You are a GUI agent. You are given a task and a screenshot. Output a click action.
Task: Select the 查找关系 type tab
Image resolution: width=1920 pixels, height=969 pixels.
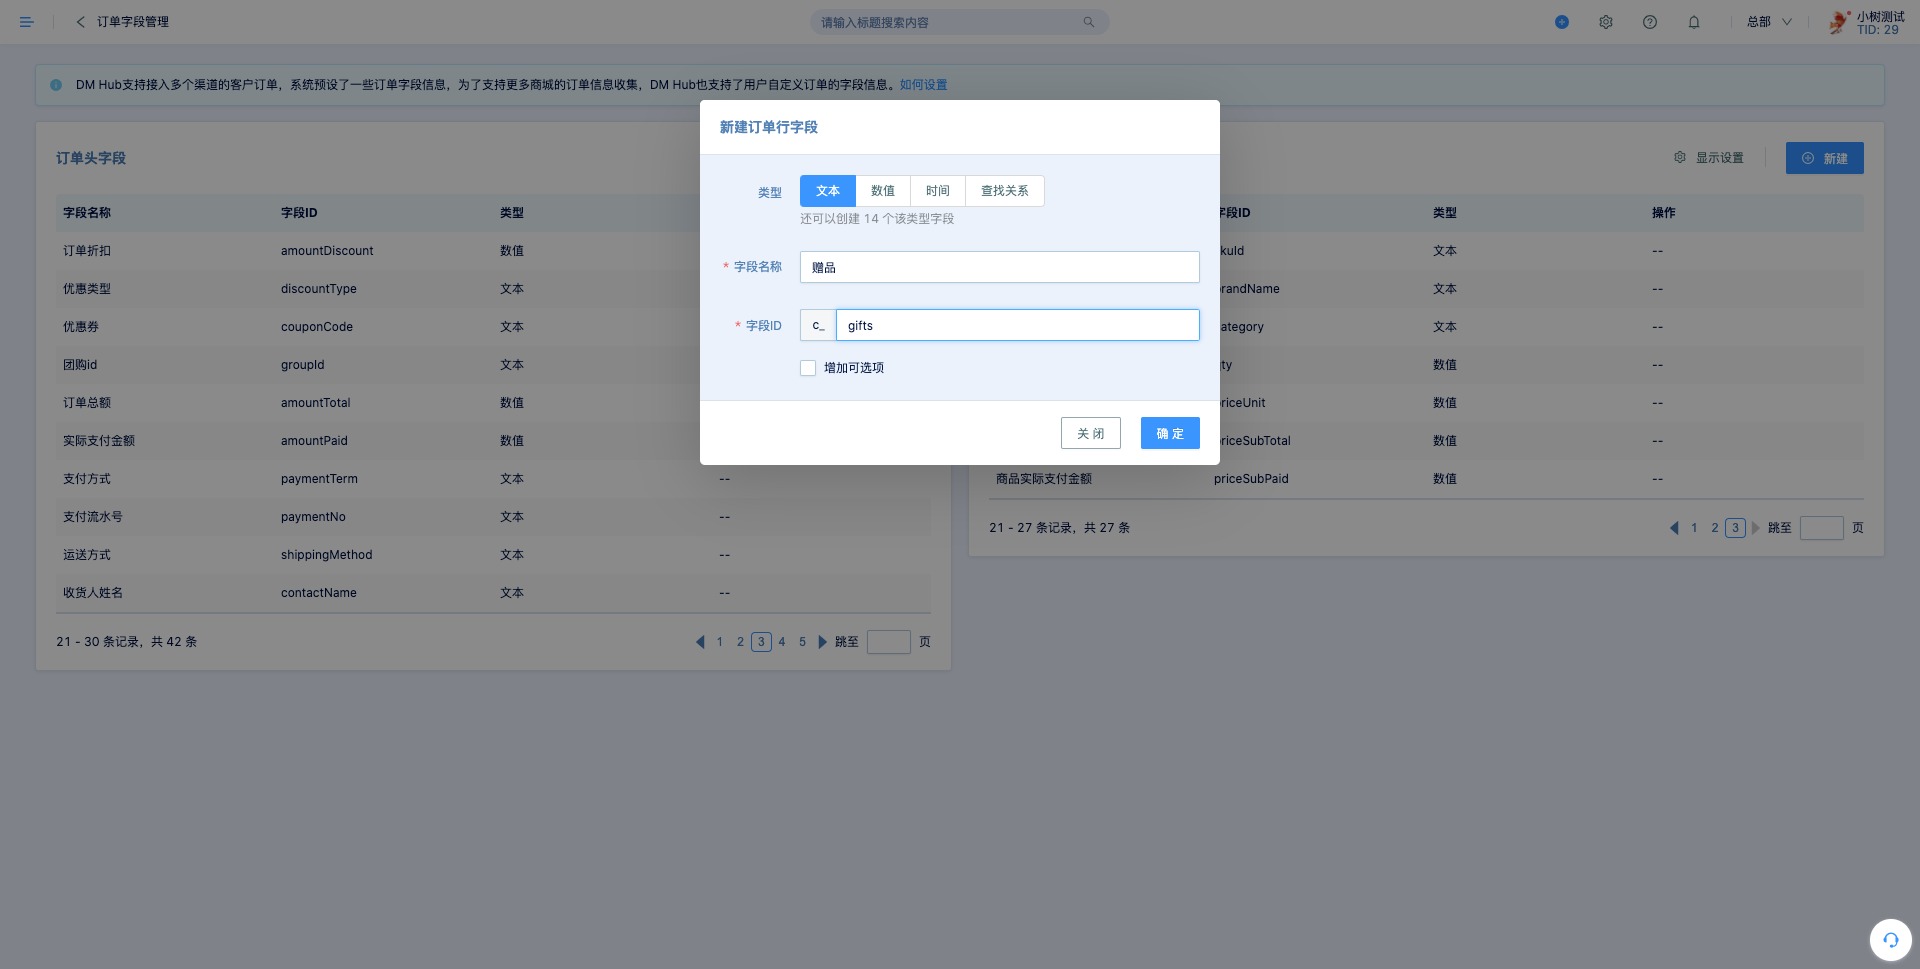1005,191
